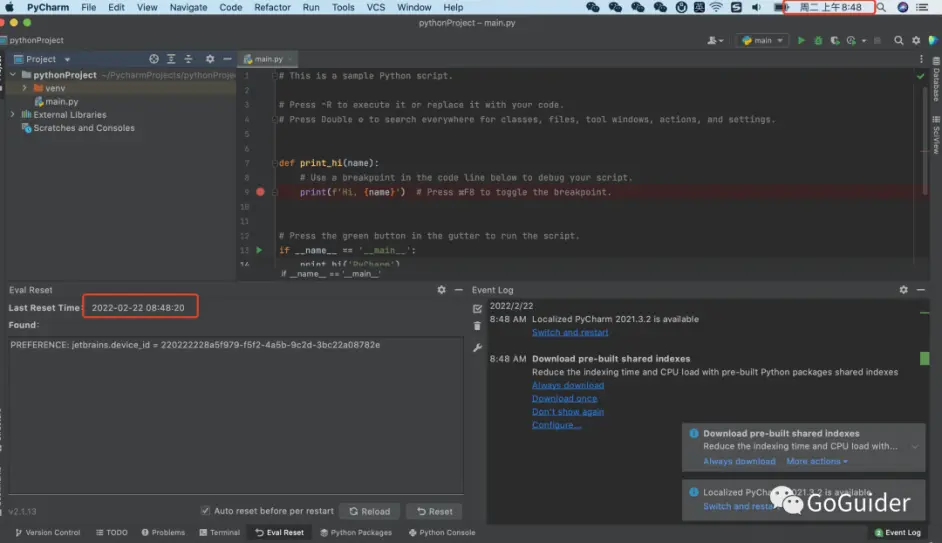Viewport: 942px width, 543px height.
Task: Expand External Libraries node
Action: [12, 114]
